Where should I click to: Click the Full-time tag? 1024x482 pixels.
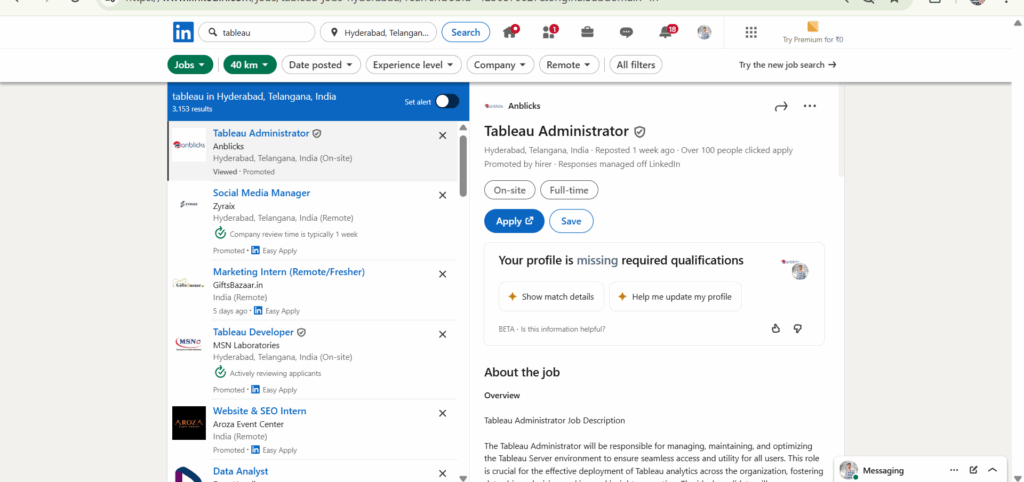click(x=569, y=190)
